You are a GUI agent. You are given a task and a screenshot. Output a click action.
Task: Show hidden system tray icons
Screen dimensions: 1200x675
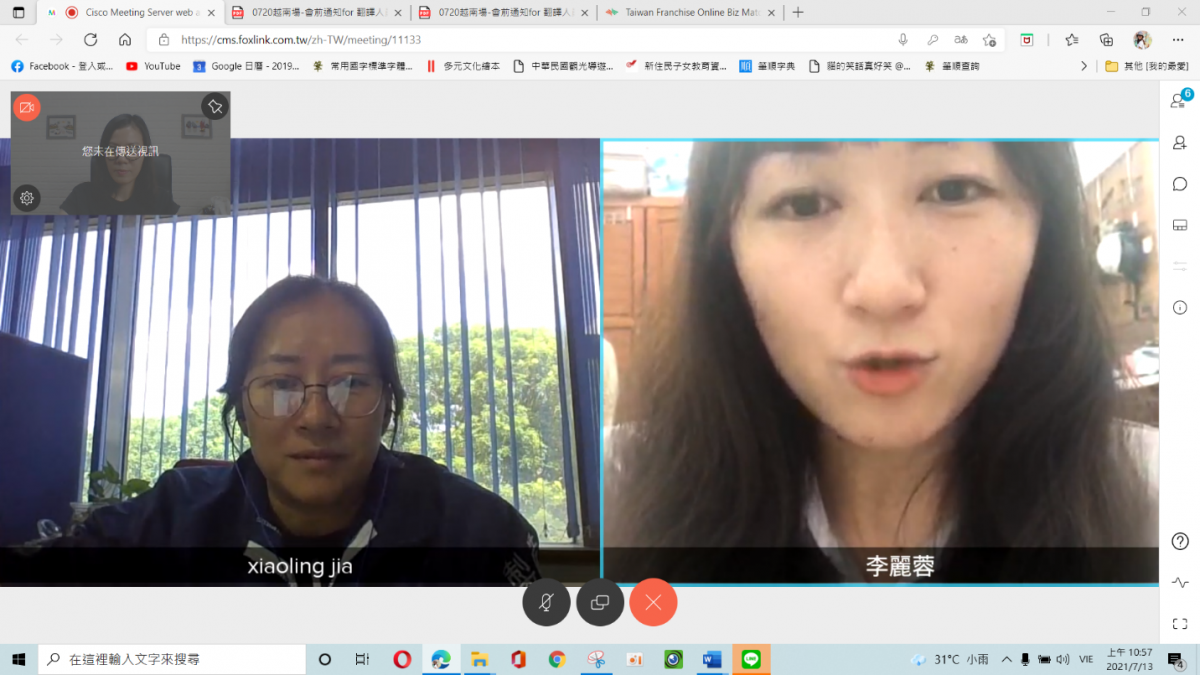point(1003,660)
